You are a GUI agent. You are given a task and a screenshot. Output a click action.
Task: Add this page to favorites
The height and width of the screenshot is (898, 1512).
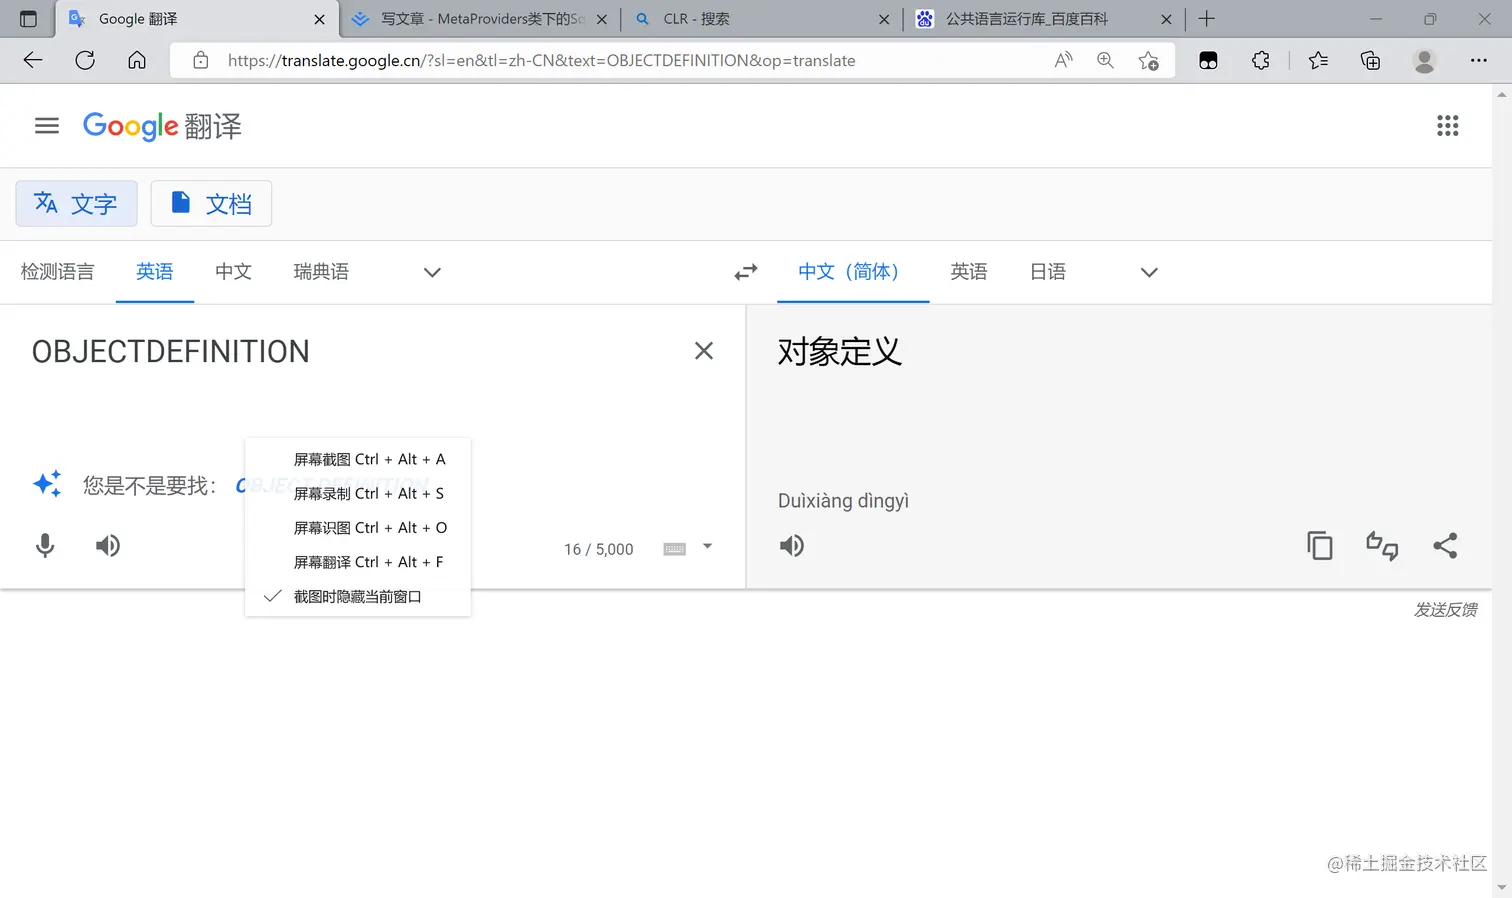[x=1148, y=60]
